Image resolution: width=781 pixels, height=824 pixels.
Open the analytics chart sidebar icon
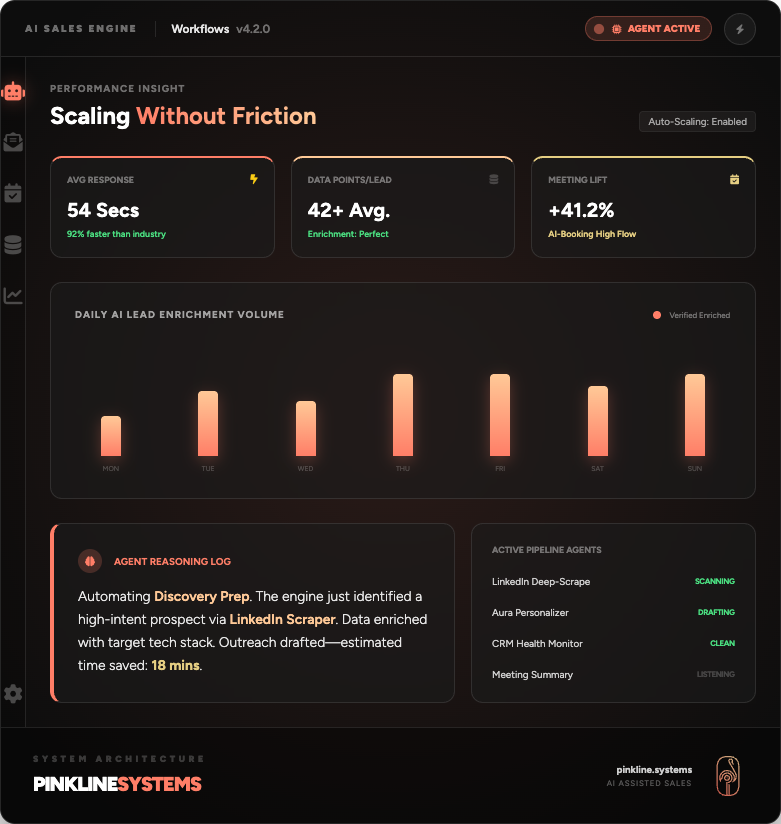13,297
